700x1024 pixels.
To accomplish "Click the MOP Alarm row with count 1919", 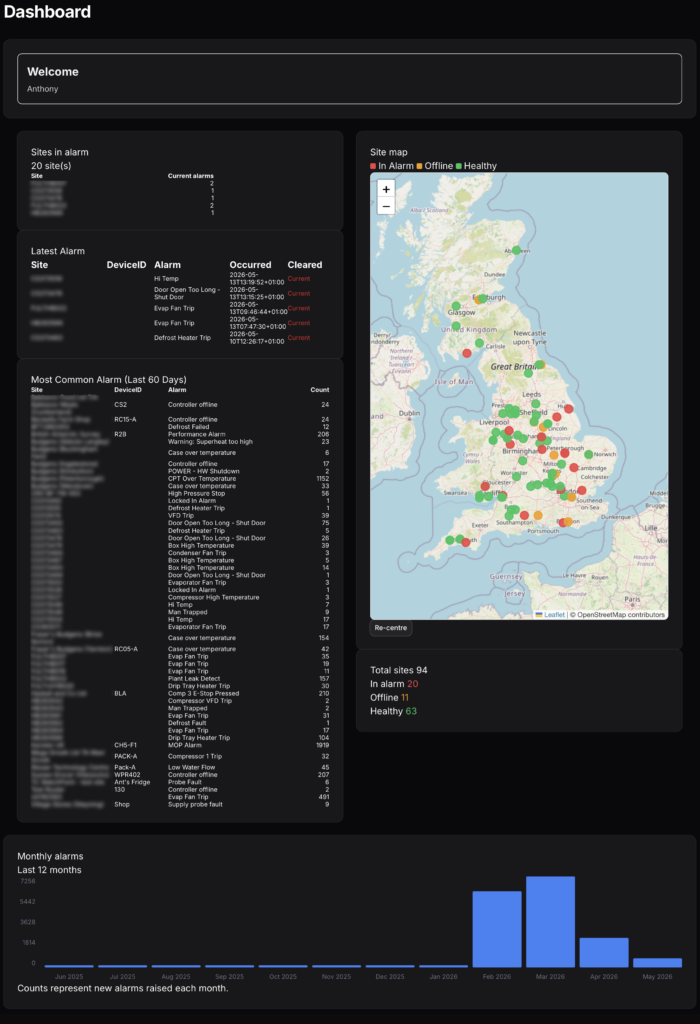I will pos(180,745).
